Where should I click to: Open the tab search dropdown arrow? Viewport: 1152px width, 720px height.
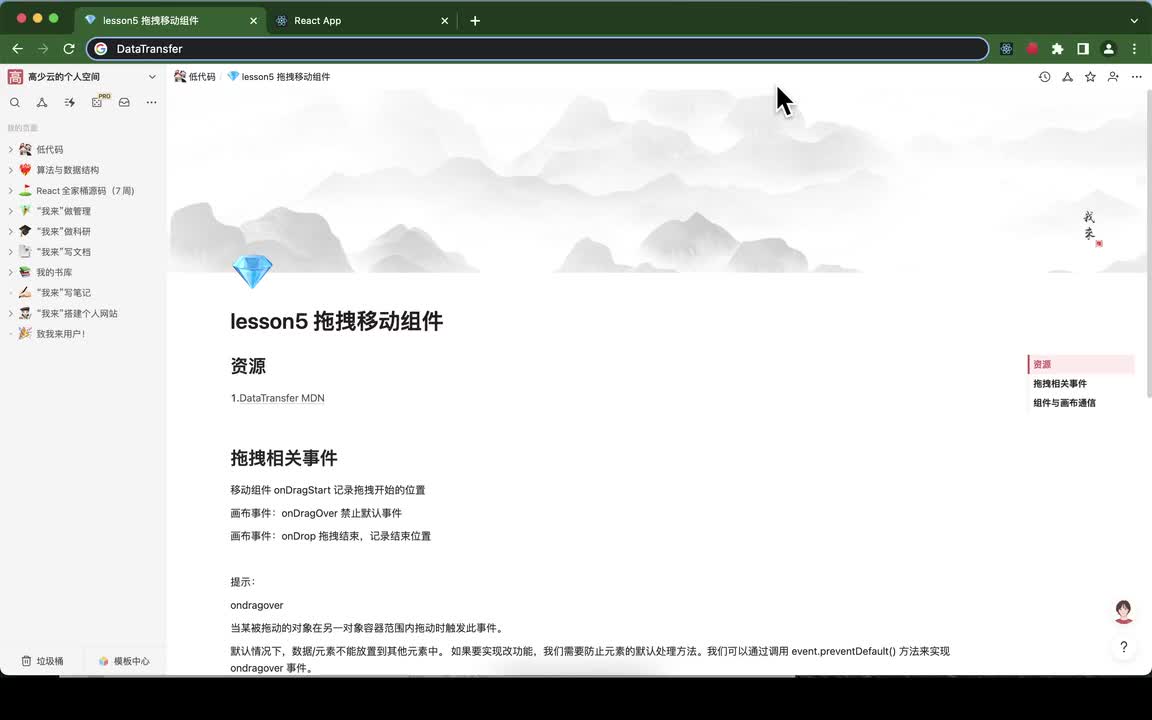pyautogui.click(x=1134, y=21)
